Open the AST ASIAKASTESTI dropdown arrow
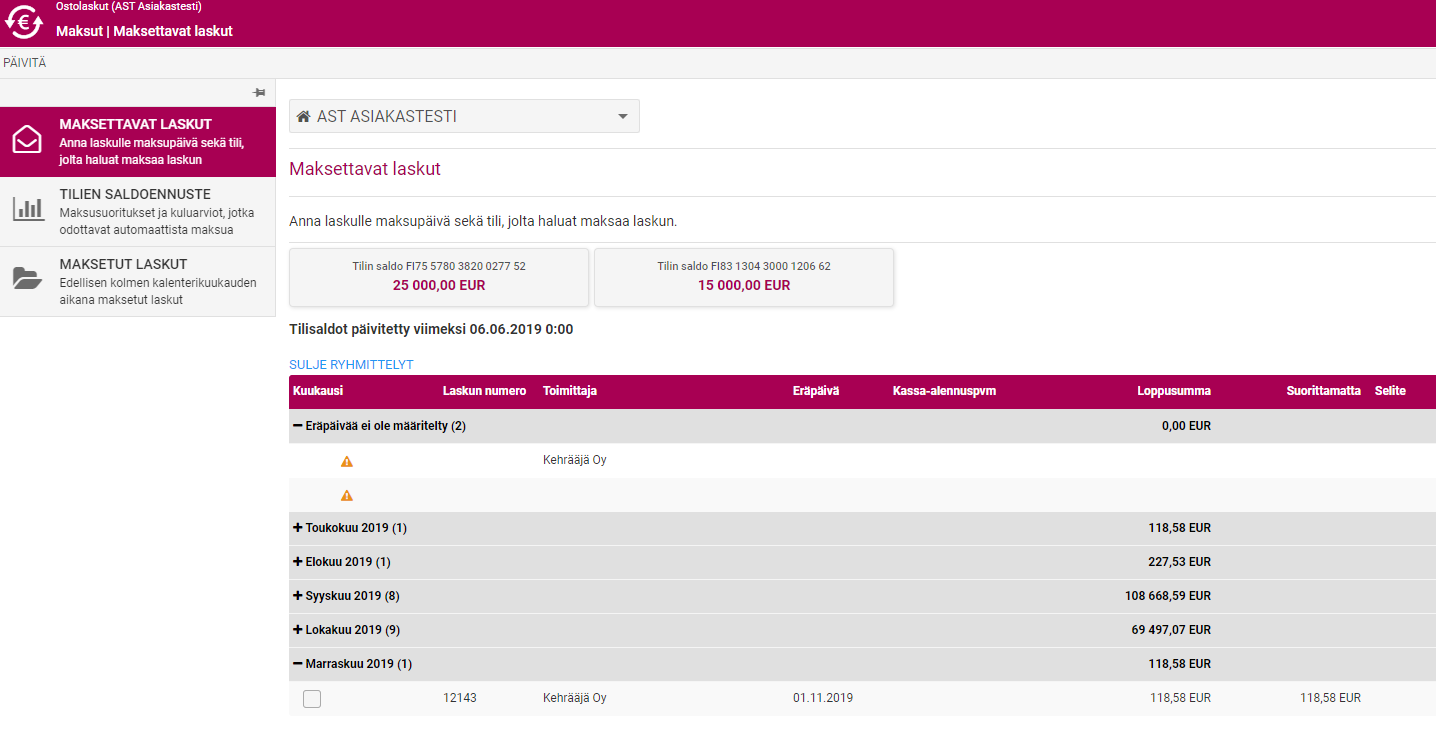Viewport: 1436px width, 739px height. (x=623, y=117)
